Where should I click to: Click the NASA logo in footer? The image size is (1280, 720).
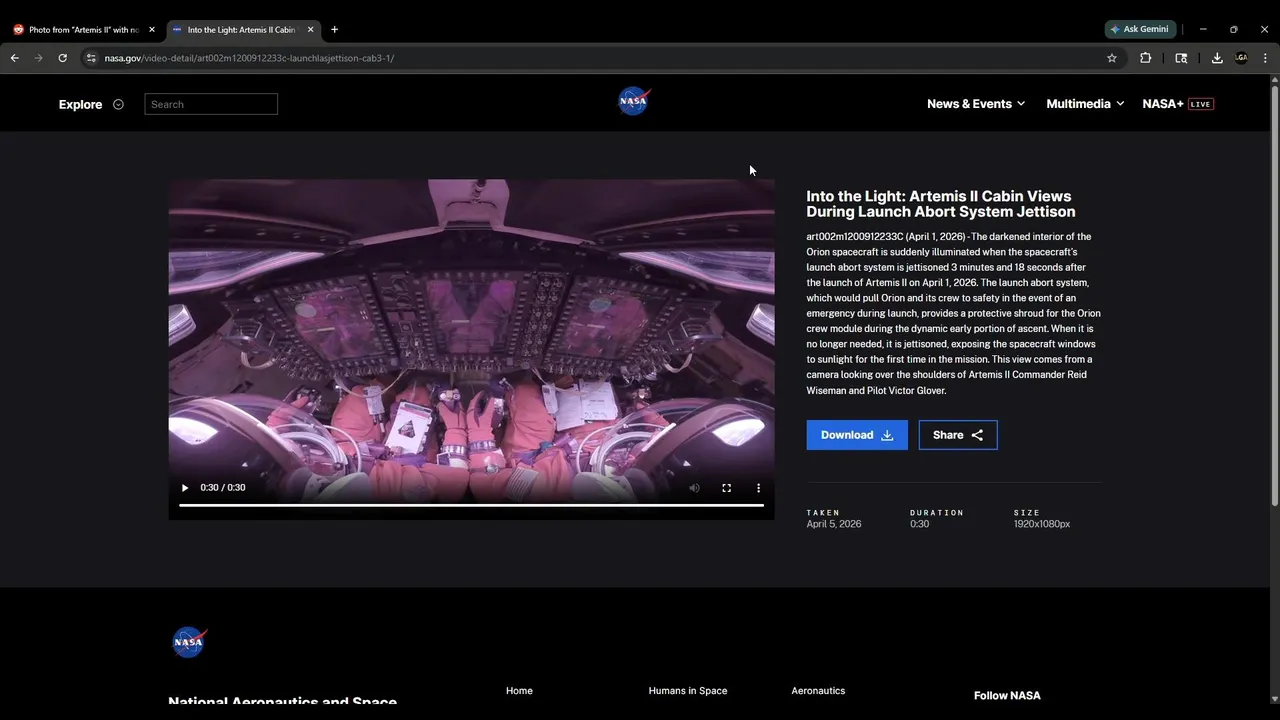188,642
